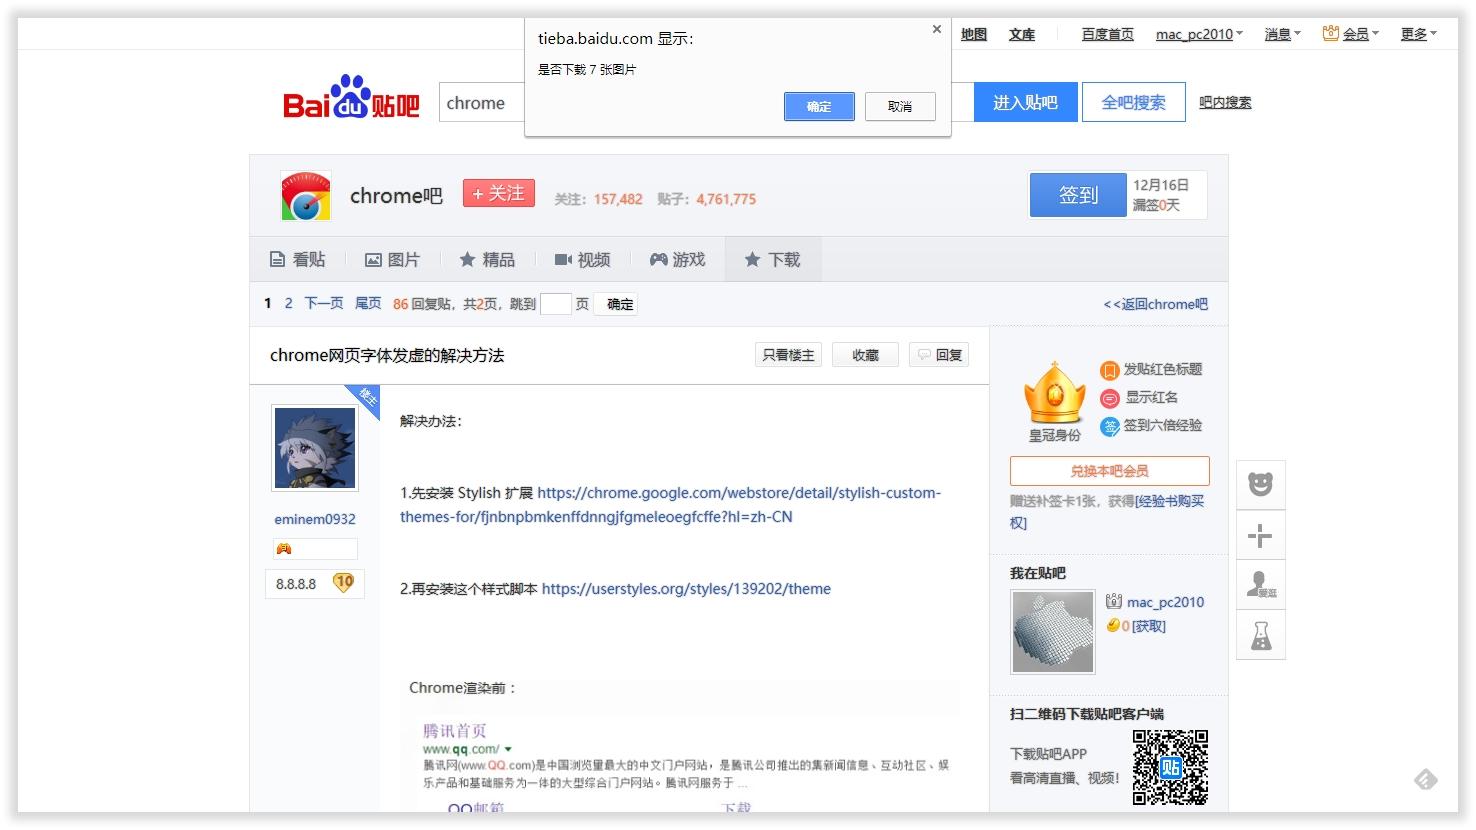1476x830 pixels.
Task: Open the chrome吧 forum title
Action: coord(396,196)
